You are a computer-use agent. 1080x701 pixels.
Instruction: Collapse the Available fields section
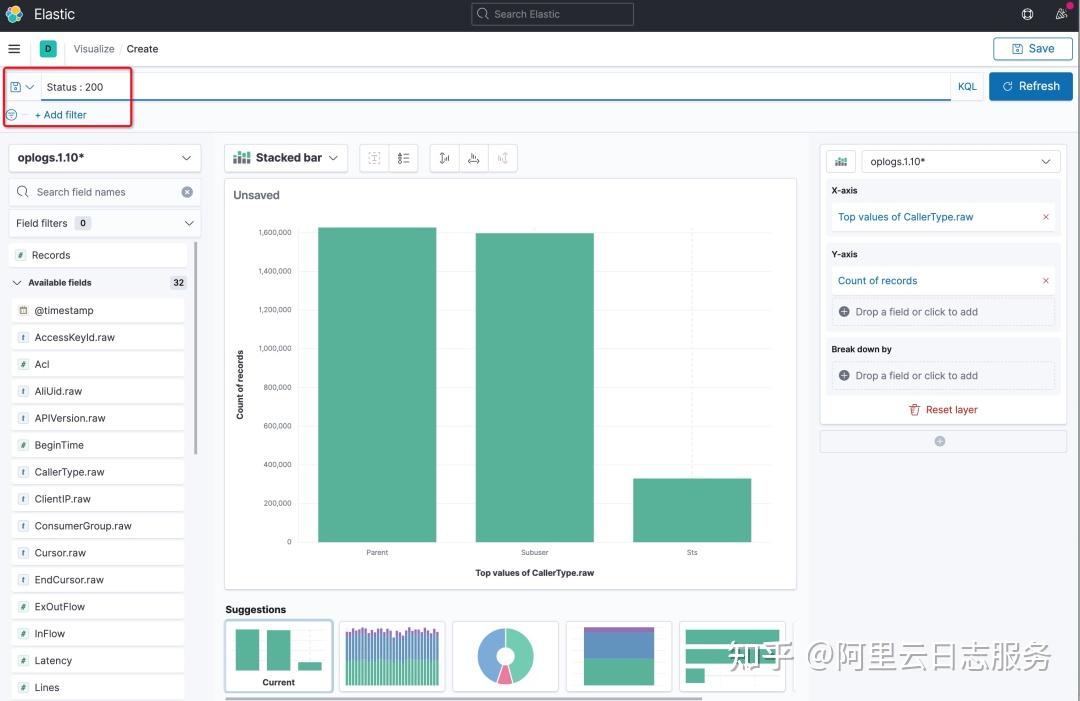(x=16, y=282)
